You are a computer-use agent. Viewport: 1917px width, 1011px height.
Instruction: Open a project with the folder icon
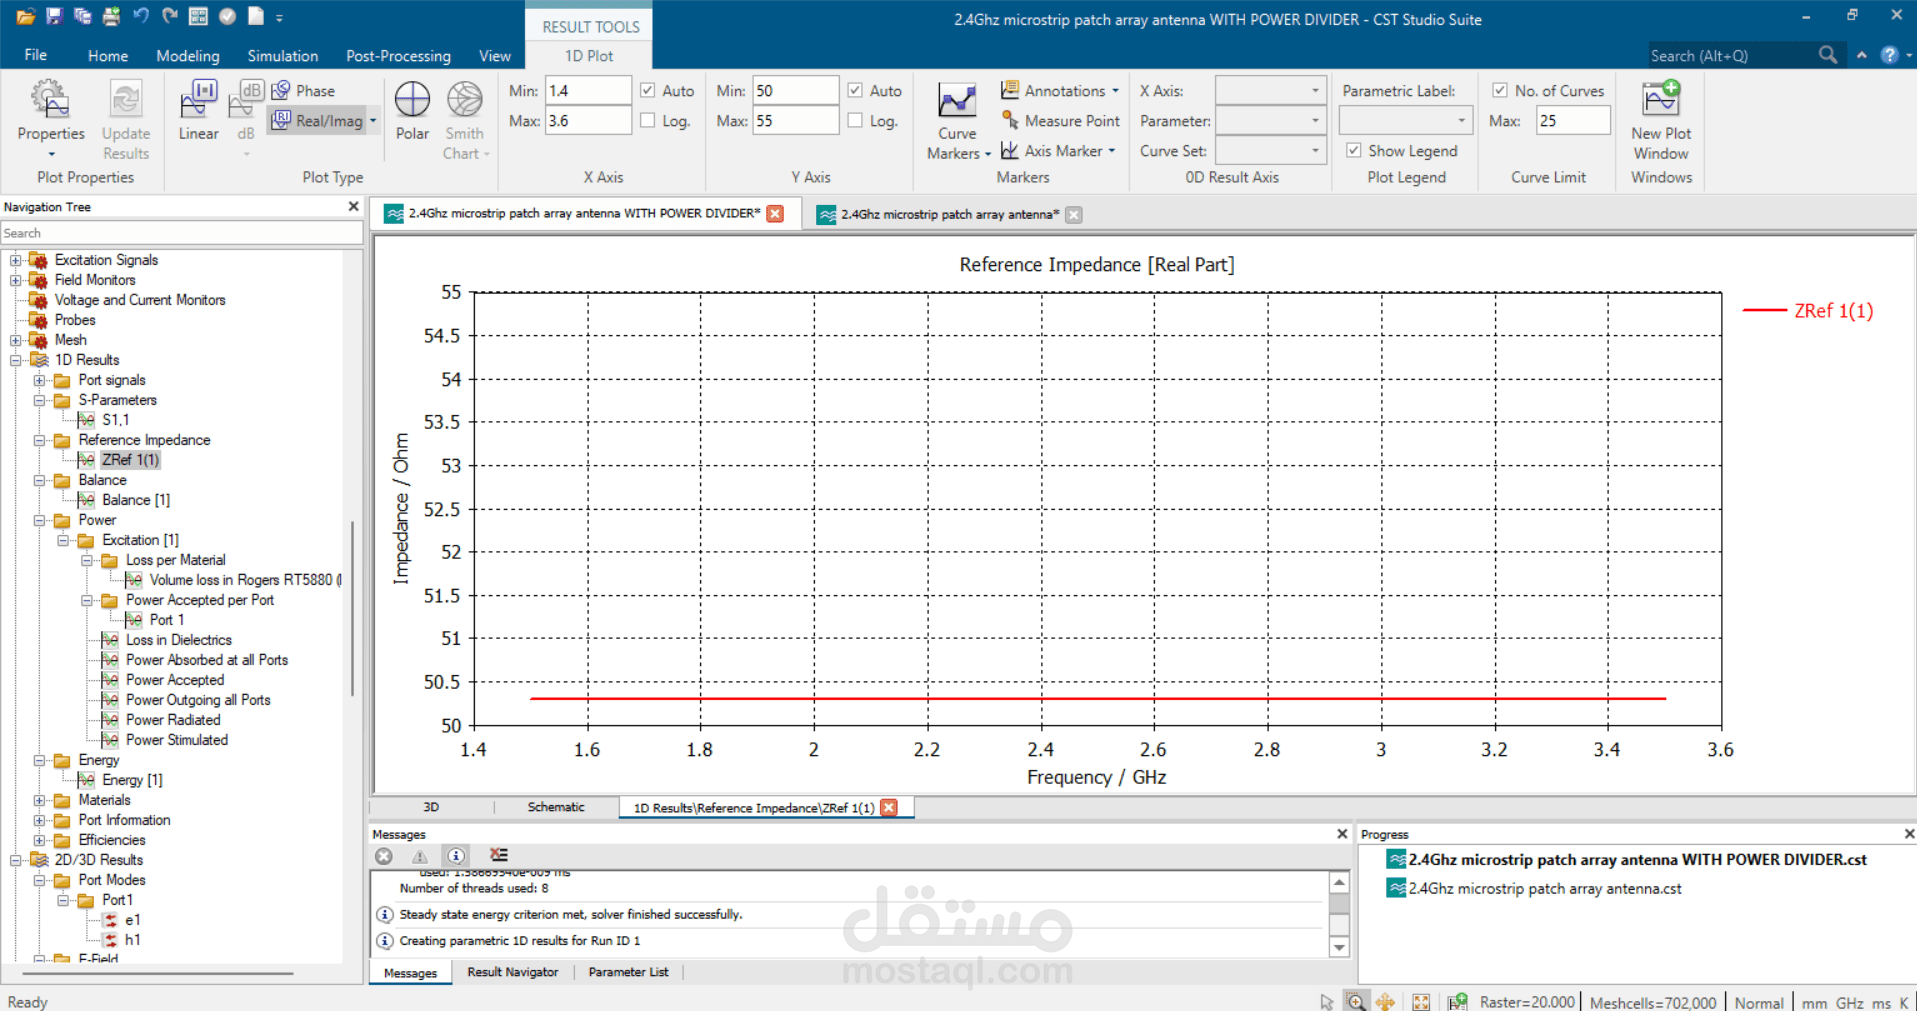25,17
